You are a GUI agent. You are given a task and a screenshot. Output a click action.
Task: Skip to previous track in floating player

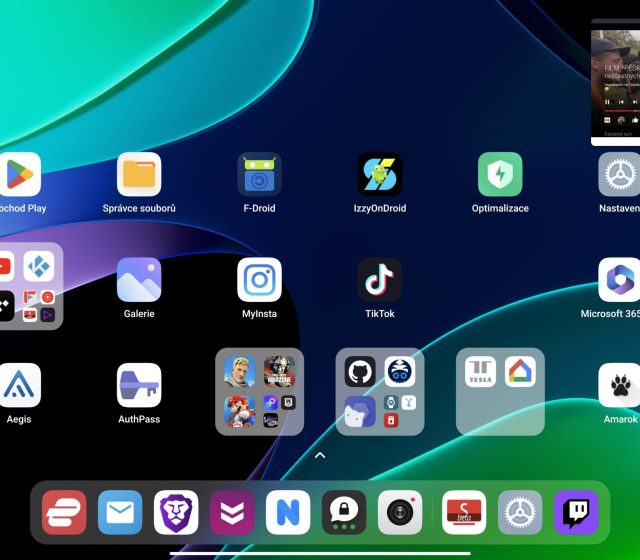pos(621,102)
